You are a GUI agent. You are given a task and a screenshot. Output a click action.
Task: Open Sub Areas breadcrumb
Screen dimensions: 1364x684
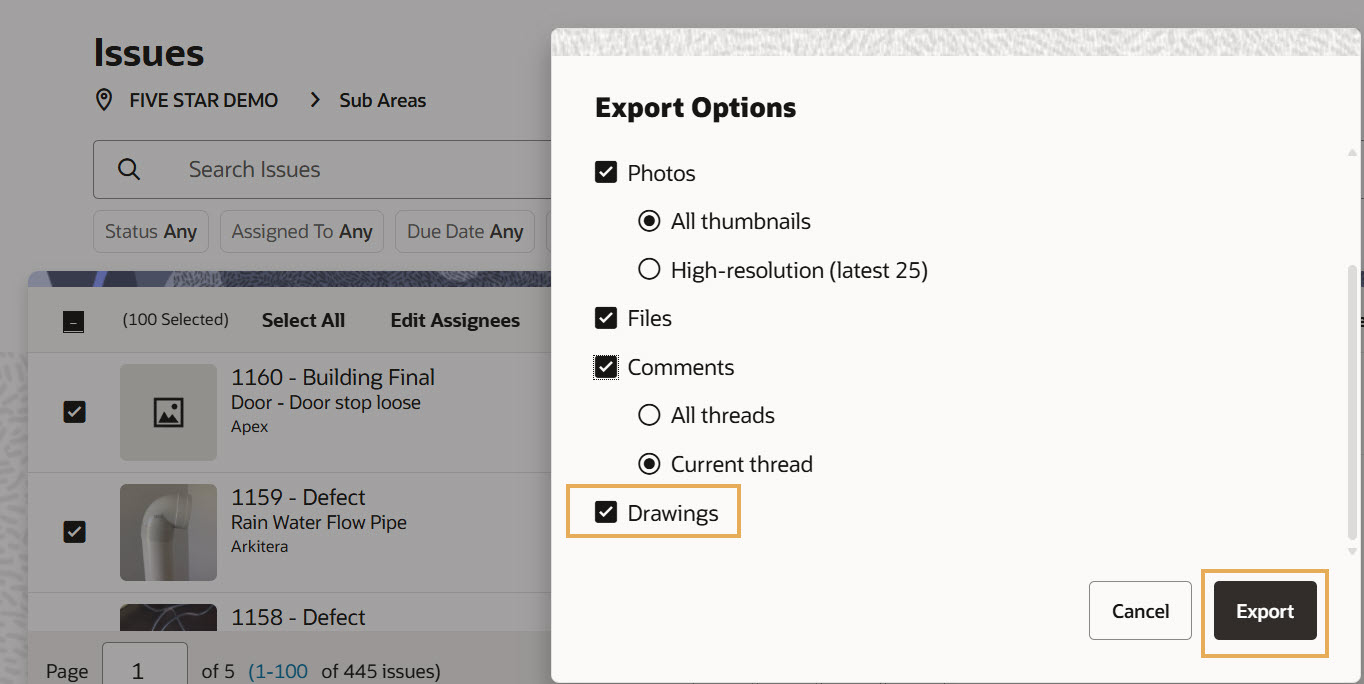point(382,100)
